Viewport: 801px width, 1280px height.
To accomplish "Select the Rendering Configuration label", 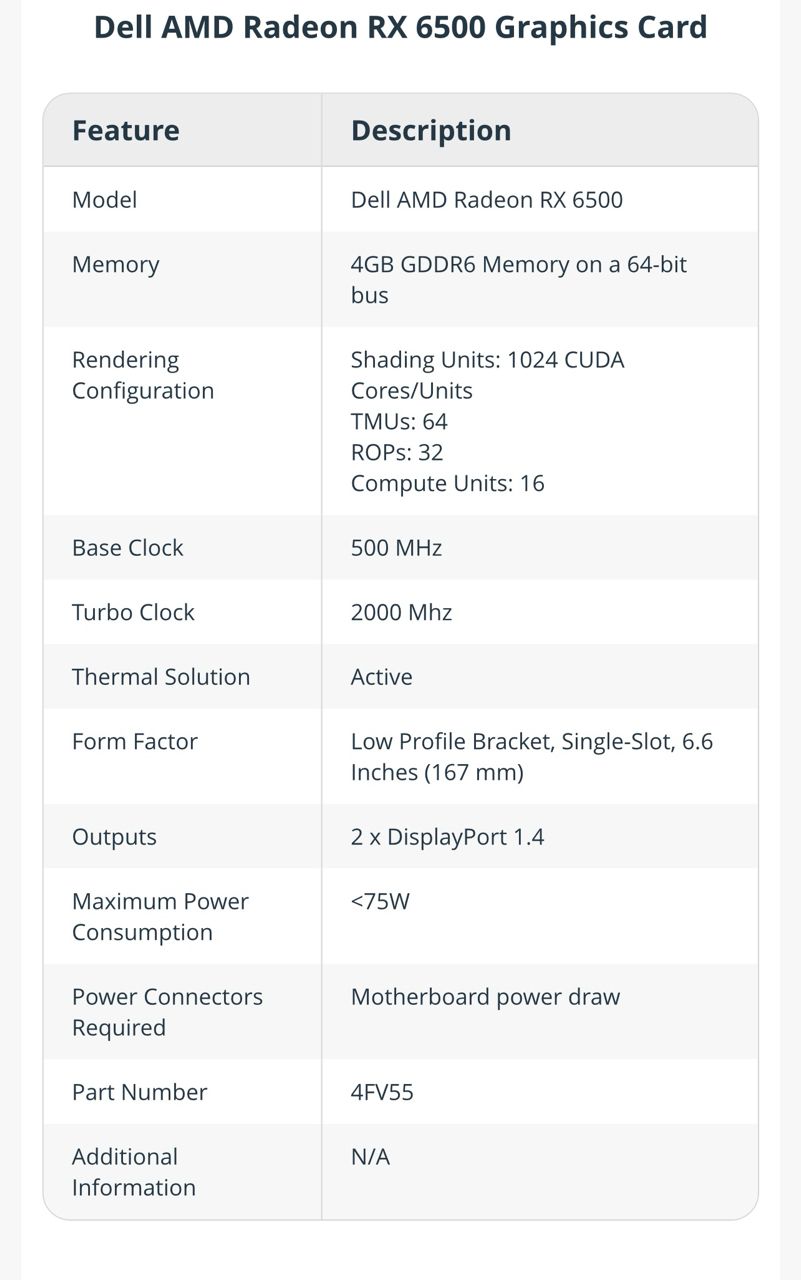I will [143, 375].
